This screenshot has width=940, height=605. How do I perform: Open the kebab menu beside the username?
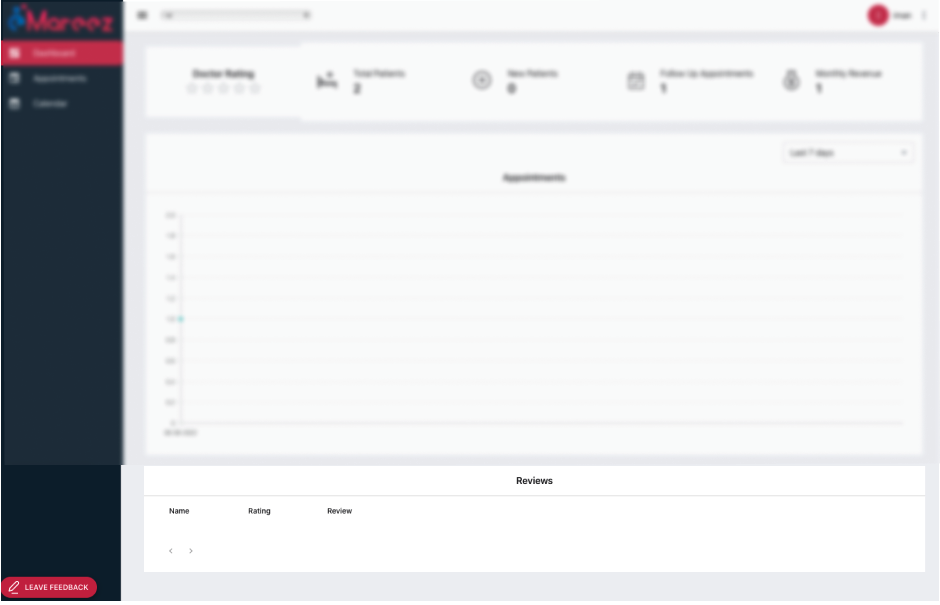tap(924, 15)
